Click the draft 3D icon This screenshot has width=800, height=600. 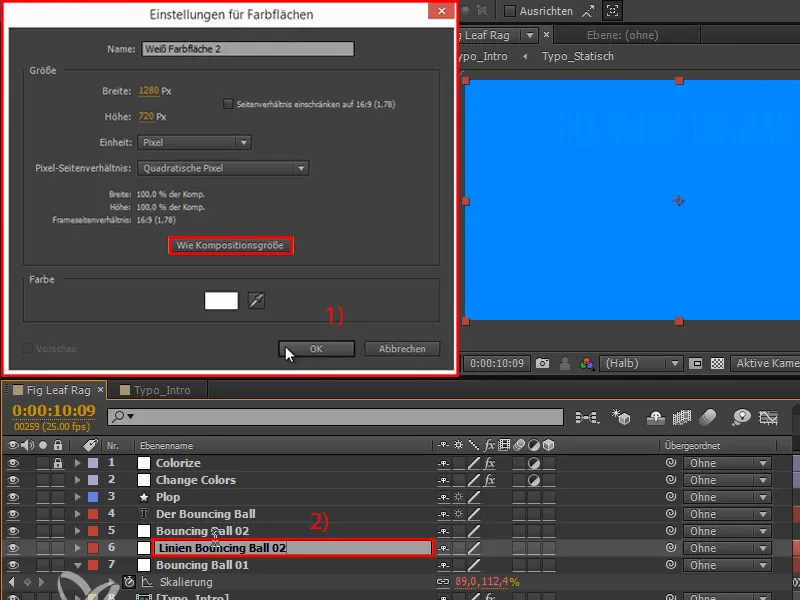pos(621,417)
